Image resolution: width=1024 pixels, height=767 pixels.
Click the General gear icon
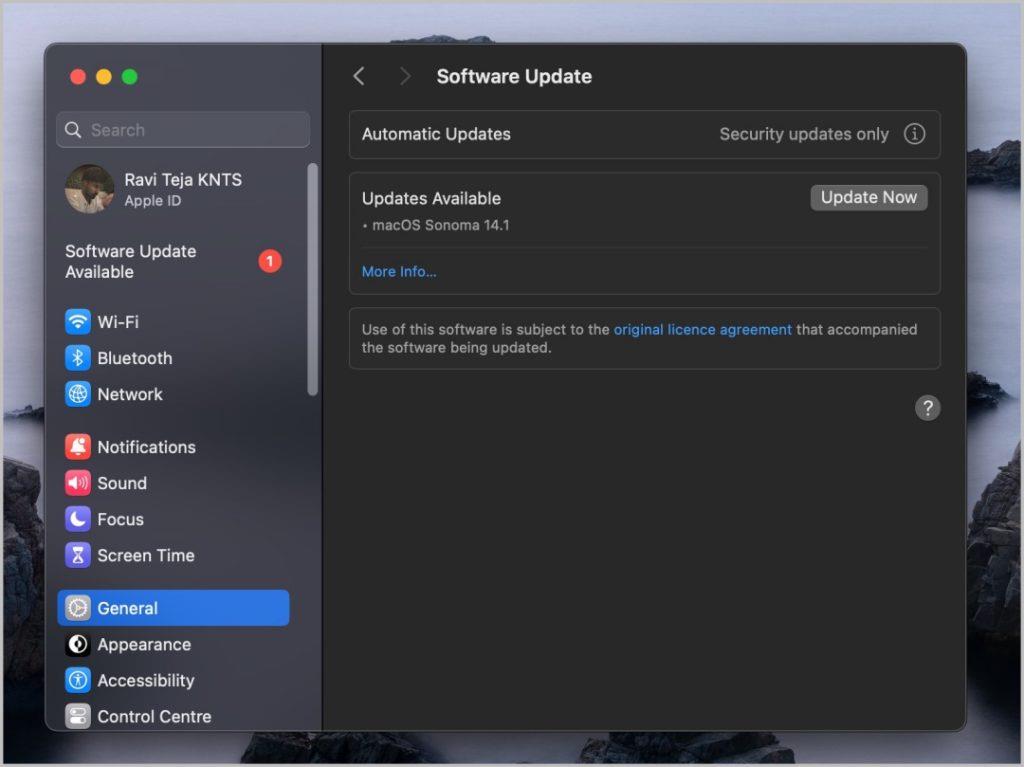tap(78, 608)
